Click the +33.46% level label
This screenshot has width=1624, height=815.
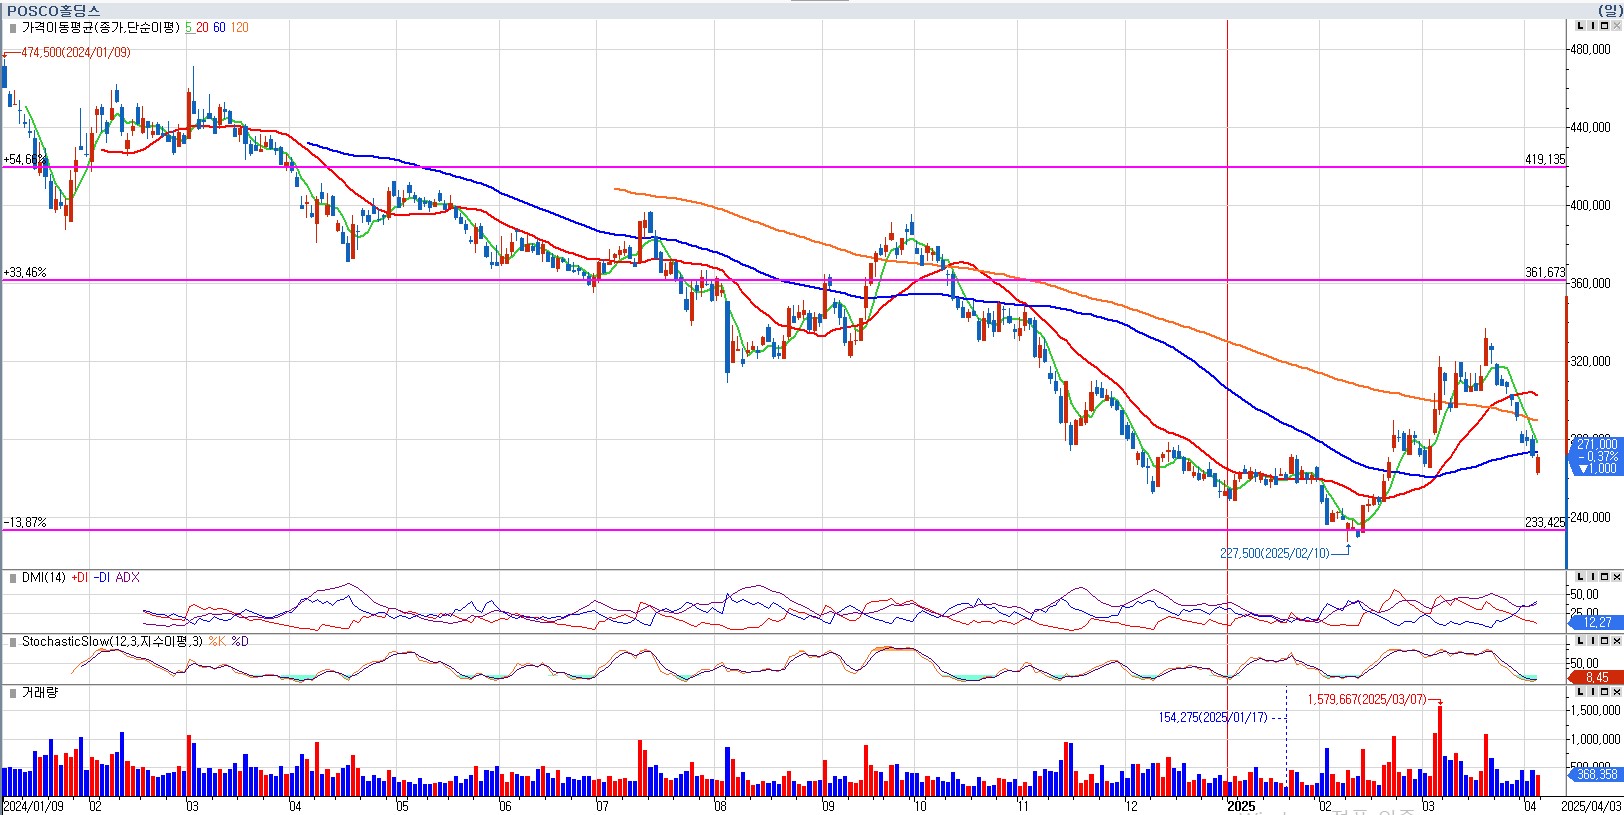[x=25, y=273]
